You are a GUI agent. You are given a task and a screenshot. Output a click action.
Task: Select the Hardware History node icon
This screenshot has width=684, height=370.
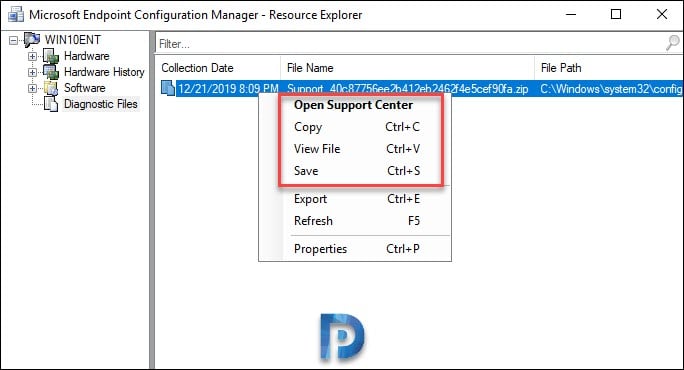[x=51, y=72]
